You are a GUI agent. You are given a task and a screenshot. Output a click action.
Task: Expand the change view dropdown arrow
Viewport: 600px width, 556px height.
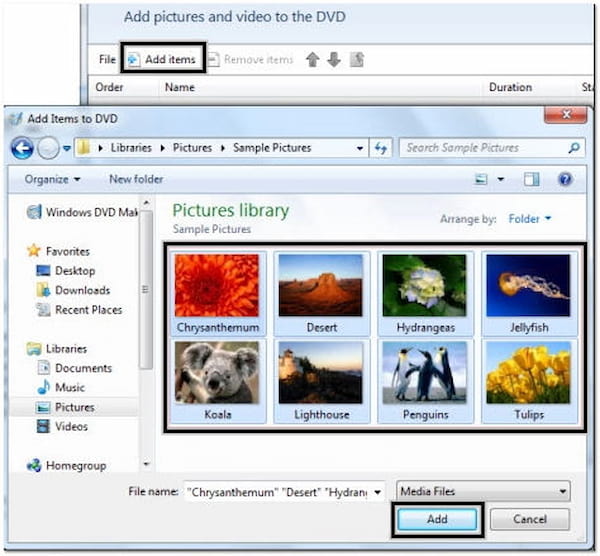500,180
